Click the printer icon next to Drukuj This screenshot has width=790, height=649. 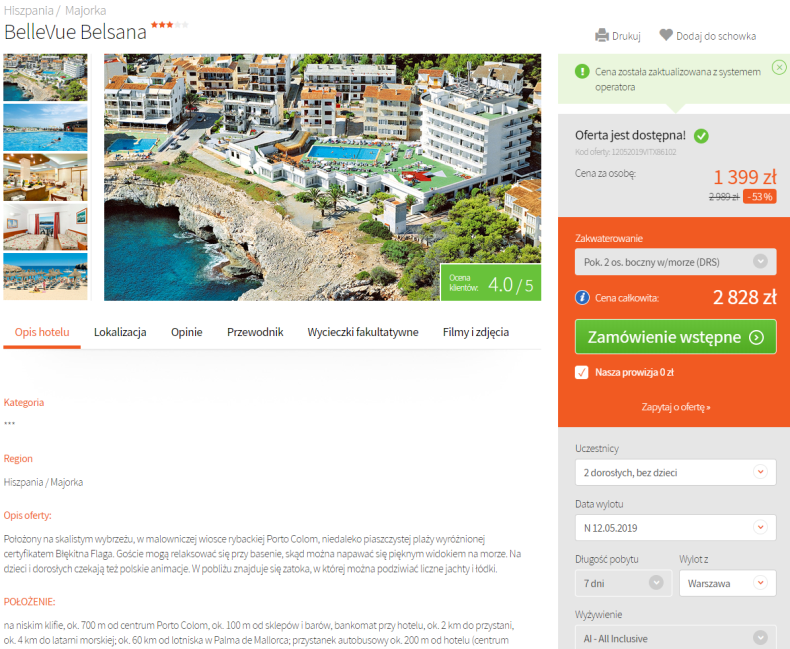tap(602, 36)
